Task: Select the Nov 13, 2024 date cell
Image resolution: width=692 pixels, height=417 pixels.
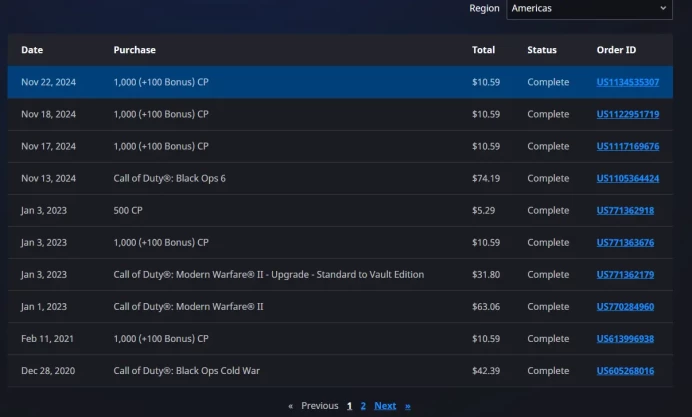Action: (x=48, y=178)
